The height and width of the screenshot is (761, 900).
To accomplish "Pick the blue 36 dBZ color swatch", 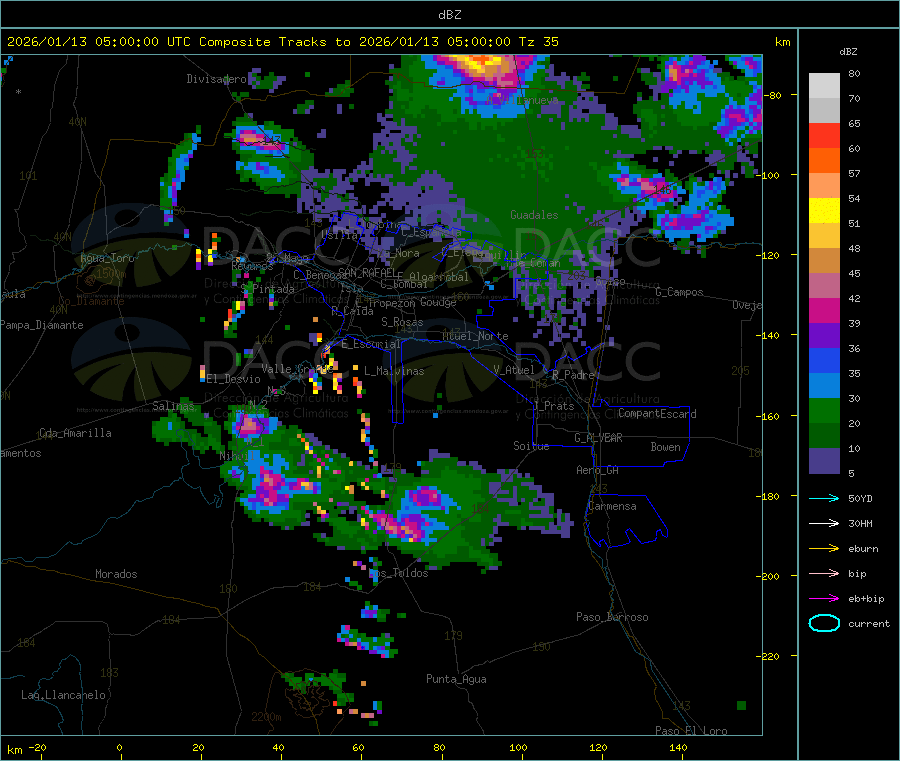I will tap(824, 360).
